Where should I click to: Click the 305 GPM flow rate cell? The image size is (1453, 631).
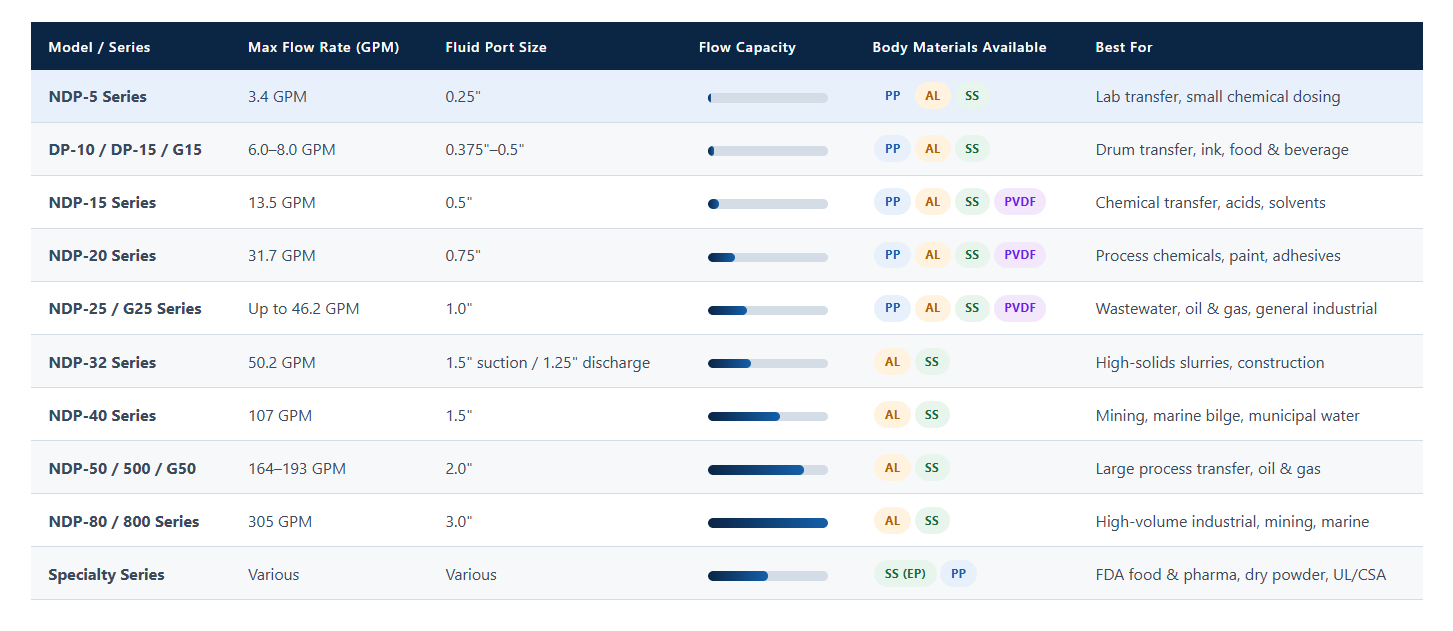[x=280, y=521]
